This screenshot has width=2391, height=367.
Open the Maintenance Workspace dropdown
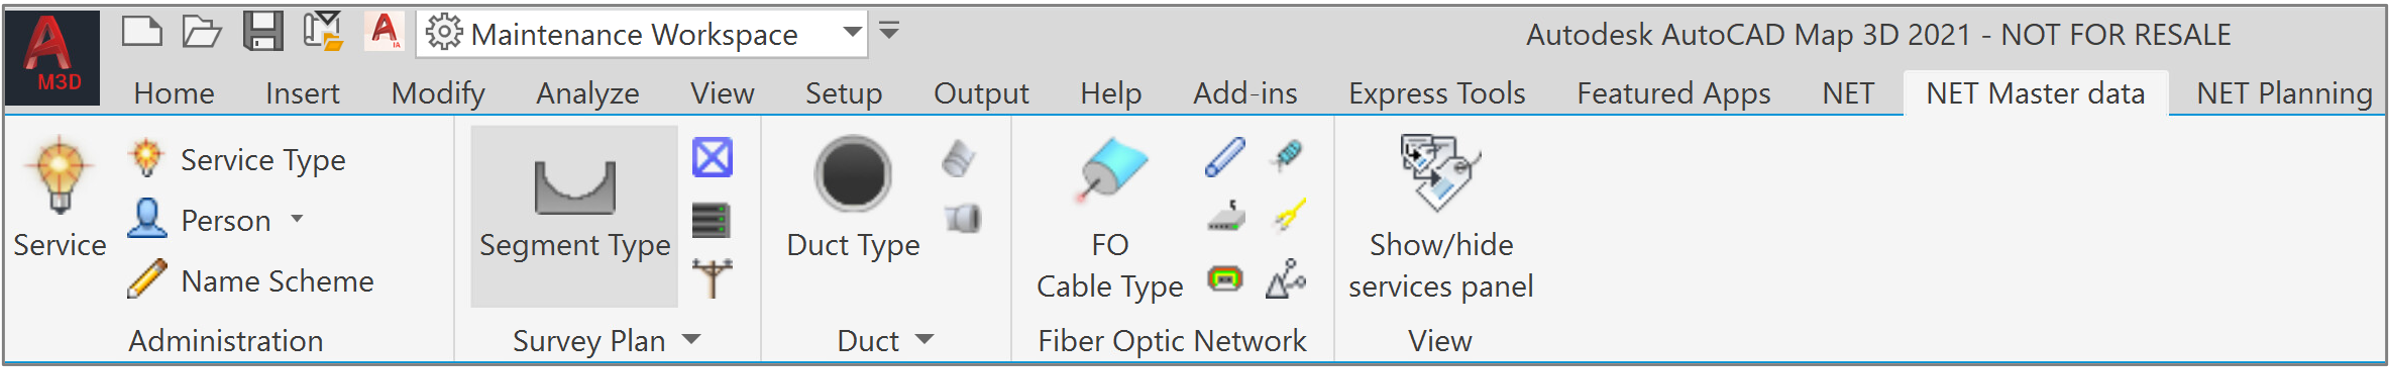coord(641,34)
